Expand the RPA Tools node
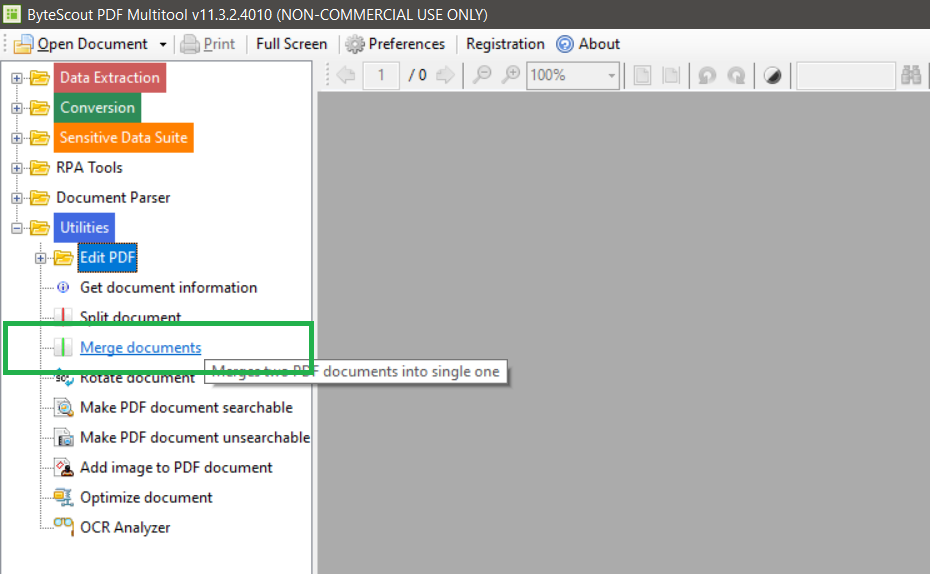930x574 pixels. (x=17, y=168)
